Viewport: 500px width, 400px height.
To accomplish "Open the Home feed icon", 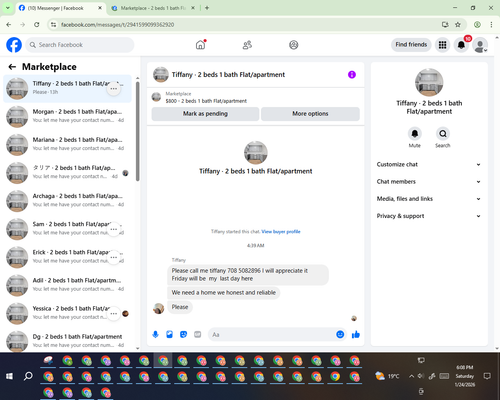I will [x=200, y=45].
